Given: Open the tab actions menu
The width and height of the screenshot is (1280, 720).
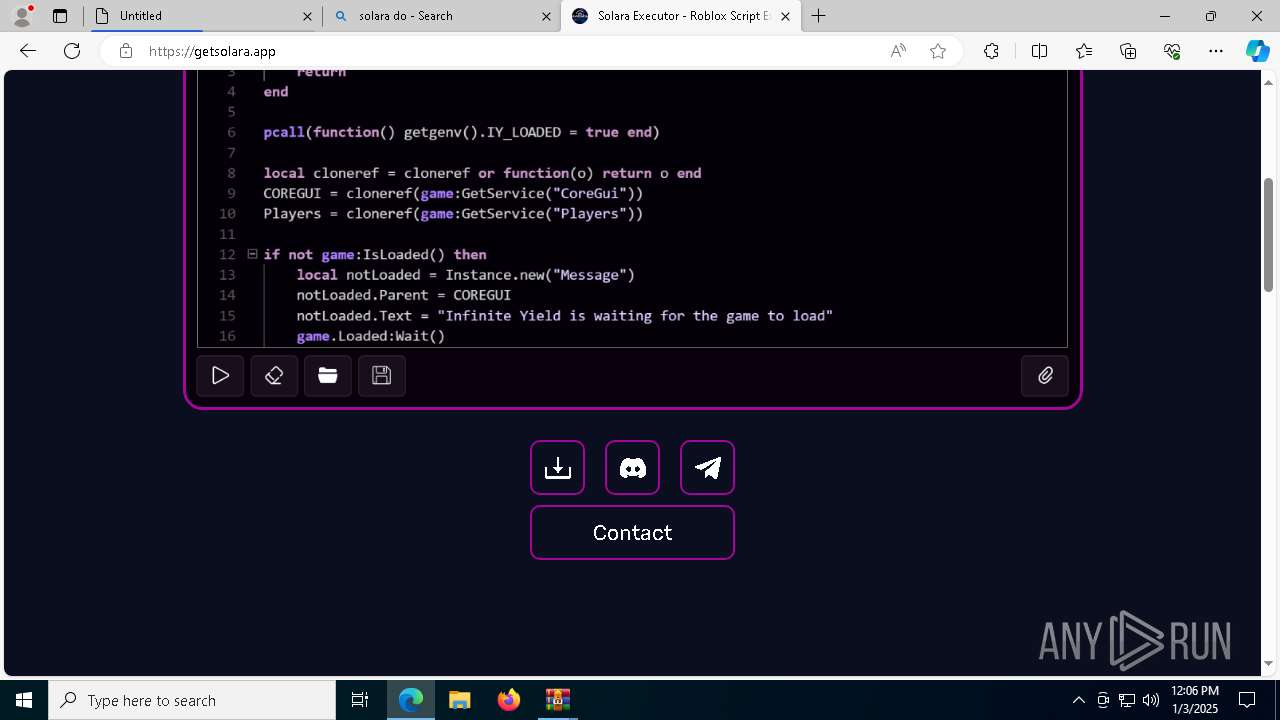Looking at the screenshot, I should (x=60, y=16).
